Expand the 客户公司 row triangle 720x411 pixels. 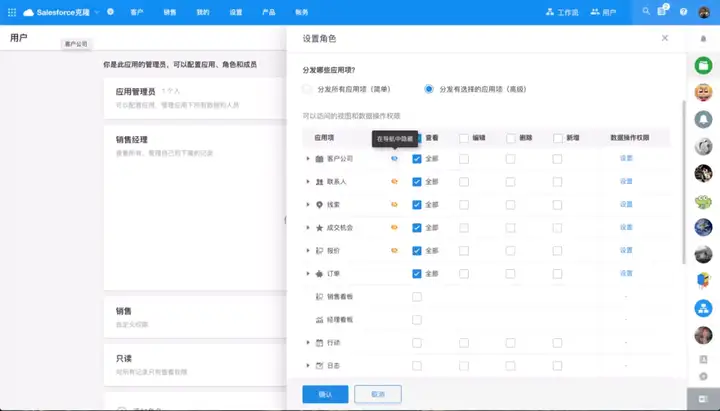point(308,158)
